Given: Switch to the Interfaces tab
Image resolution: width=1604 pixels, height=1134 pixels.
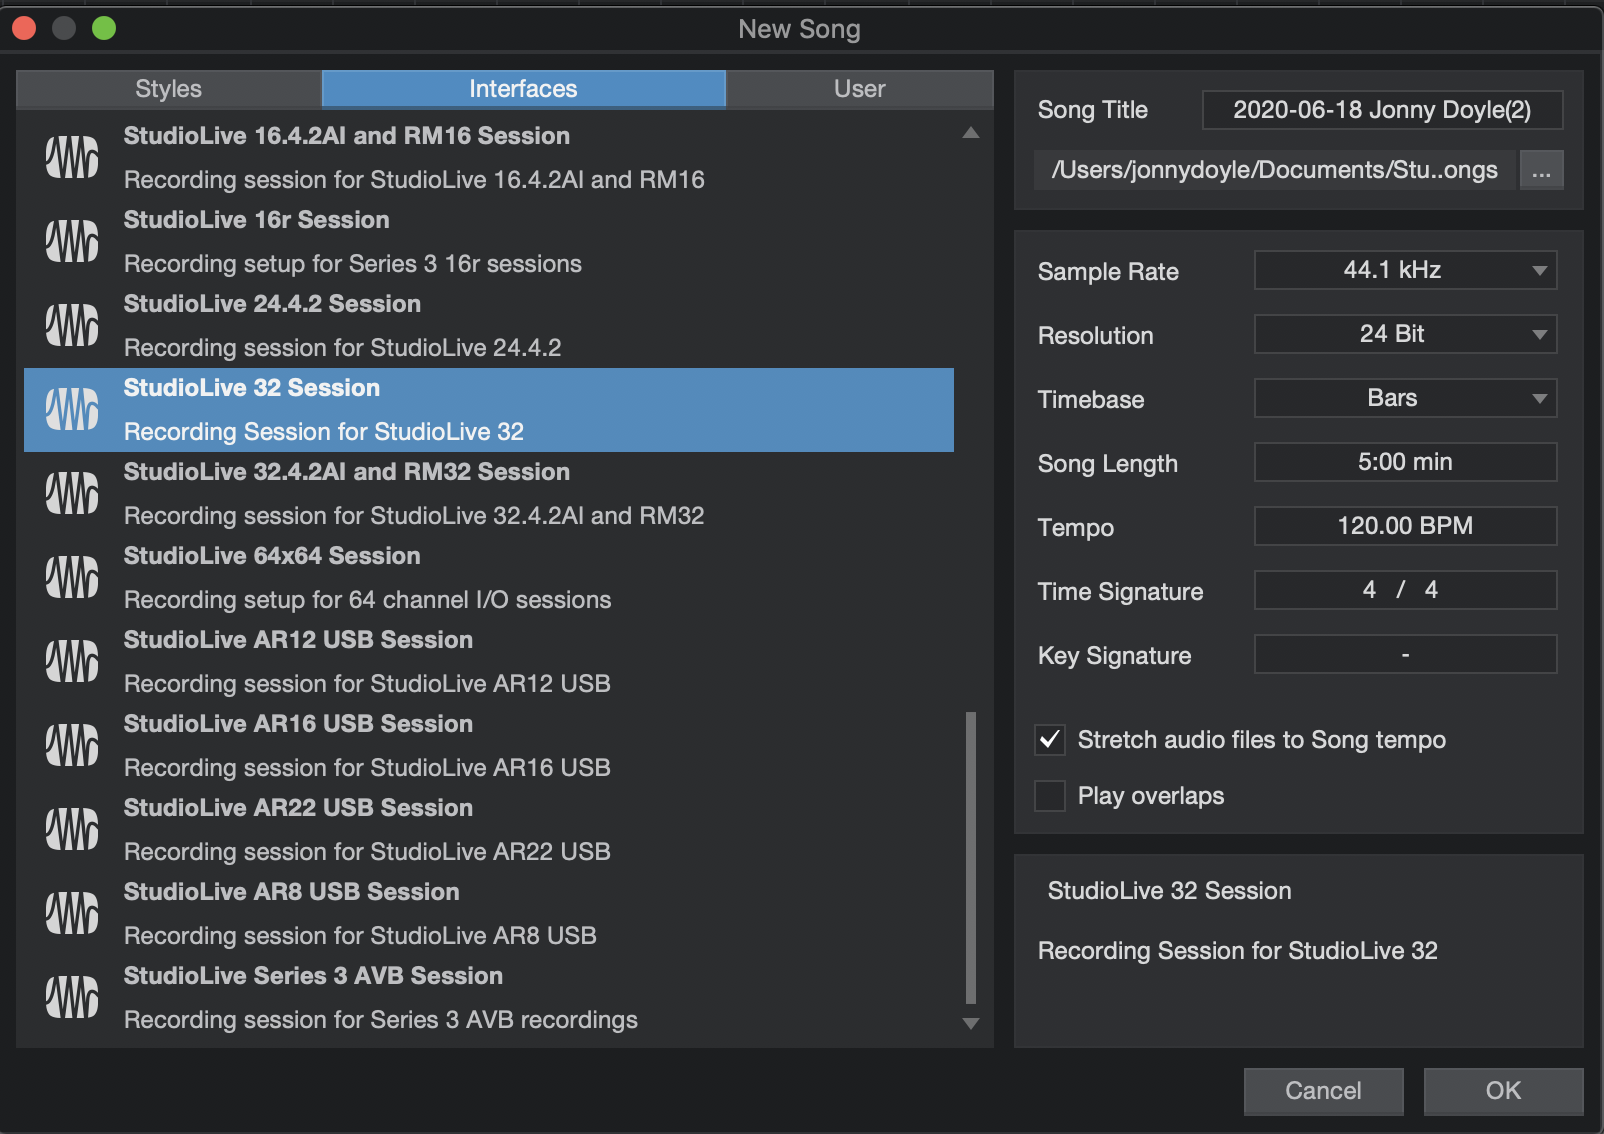Looking at the screenshot, I should 523,89.
